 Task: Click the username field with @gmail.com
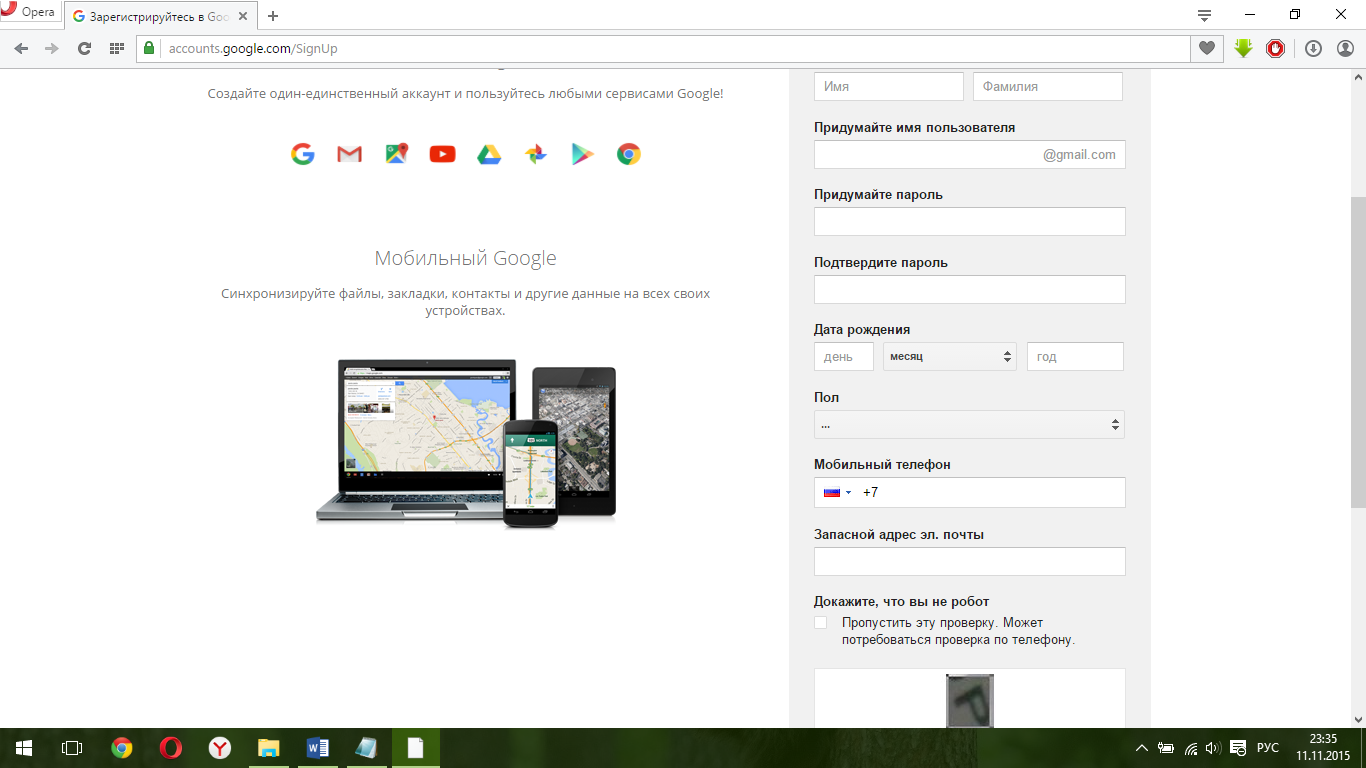pos(970,154)
